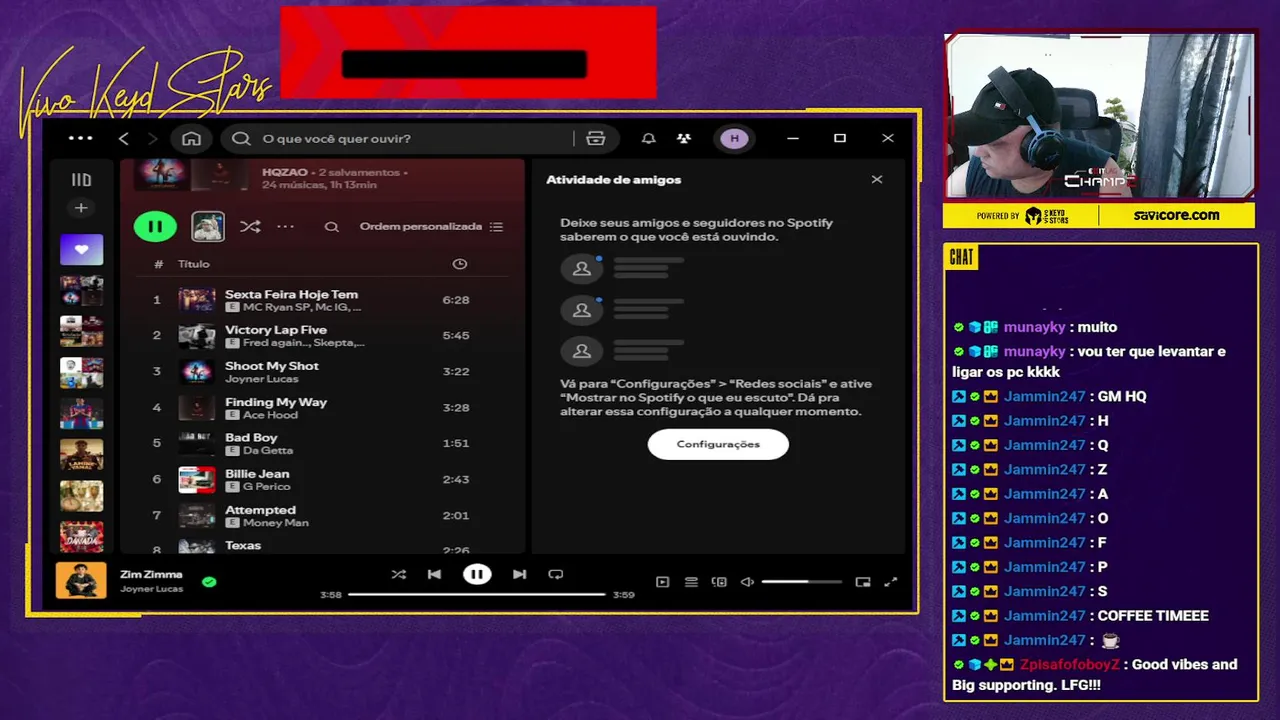Click chat username 'ZpisafofoboyZ'
The image size is (1280, 720).
1070,664
